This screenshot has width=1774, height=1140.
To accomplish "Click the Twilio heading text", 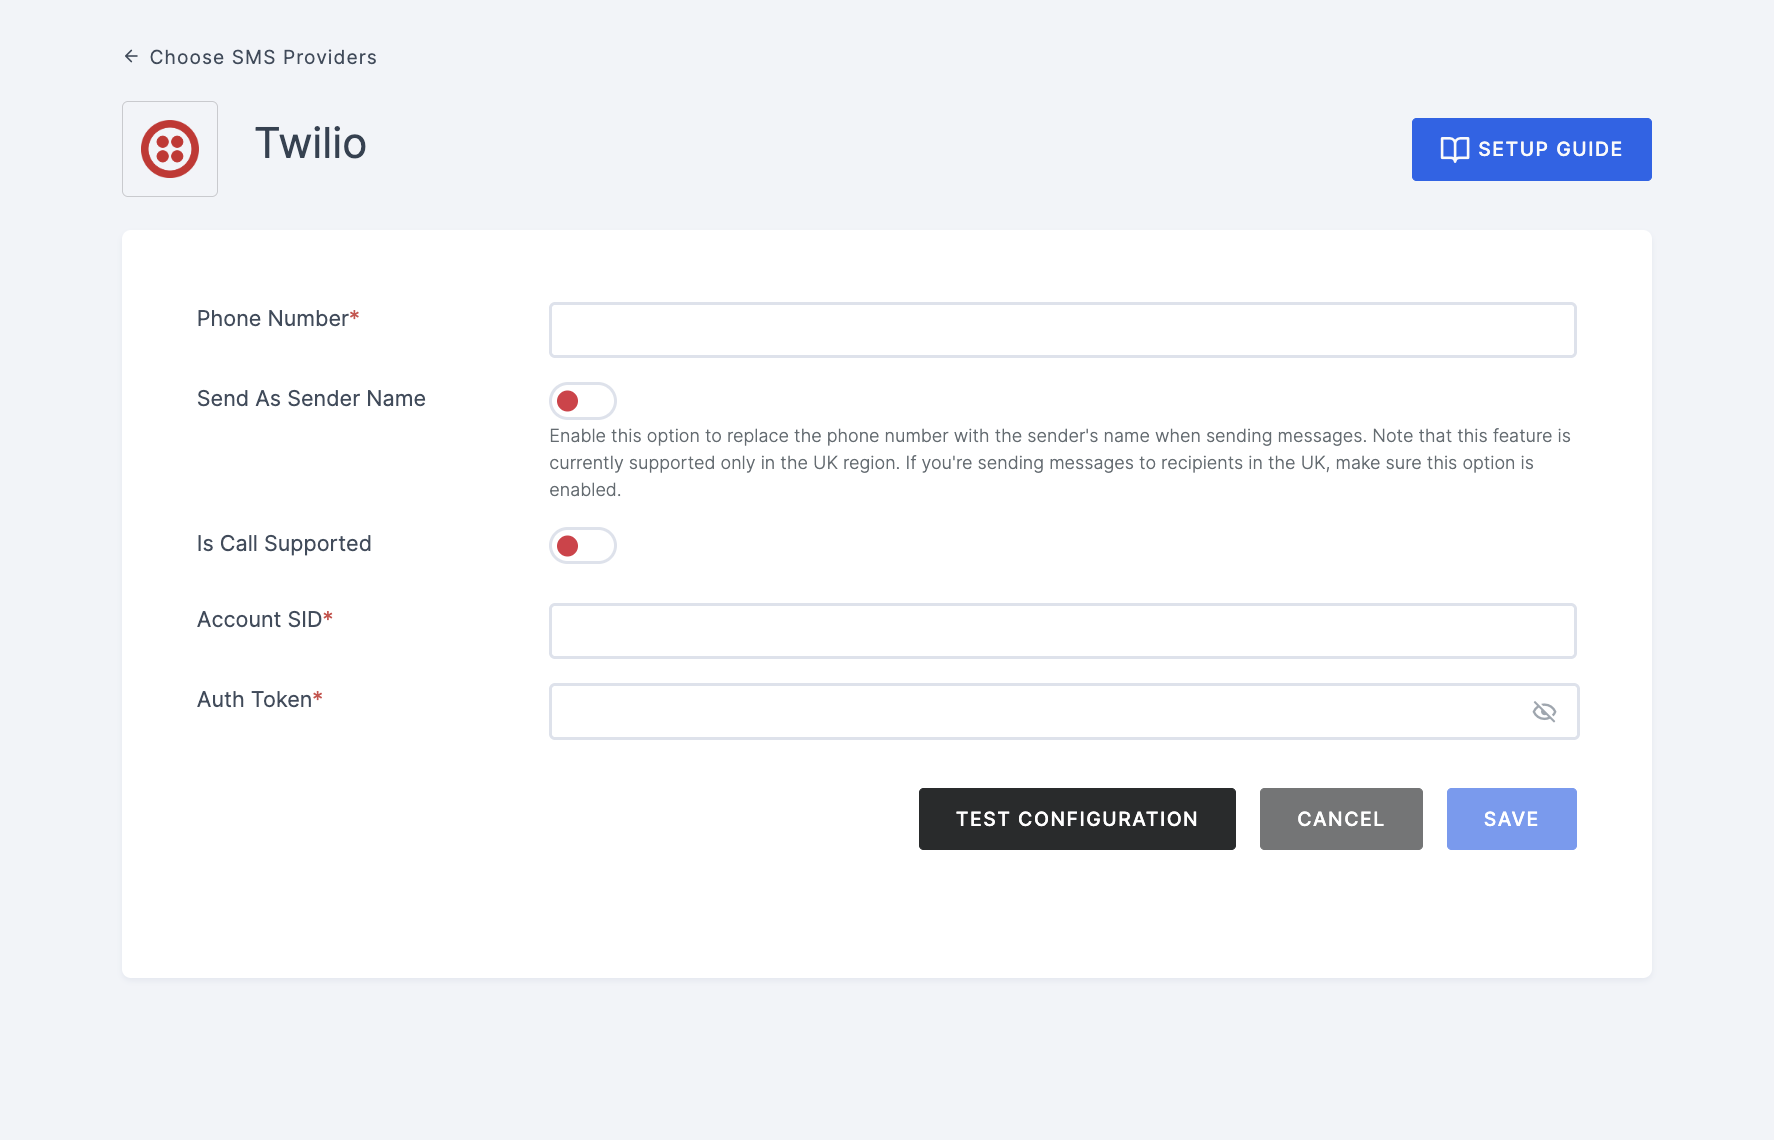I will [311, 143].
